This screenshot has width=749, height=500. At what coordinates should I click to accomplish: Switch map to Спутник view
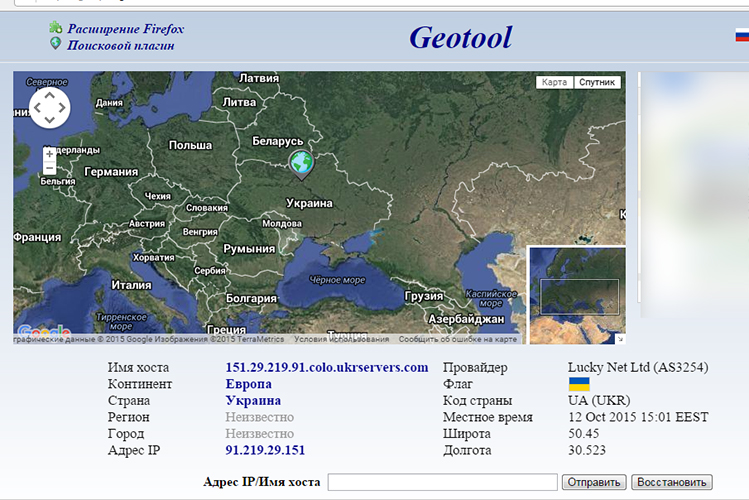click(x=597, y=82)
